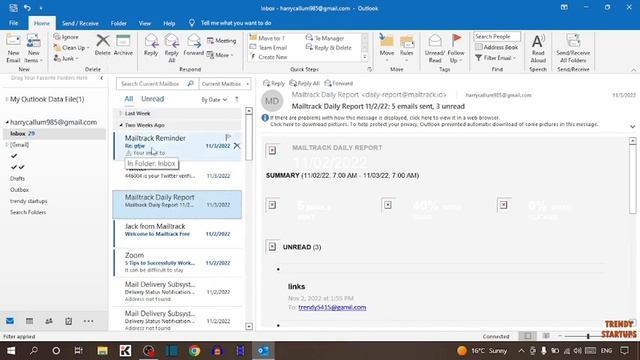
Task: Open the Clean Up dropdown
Action: pyautogui.click(x=71, y=47)
